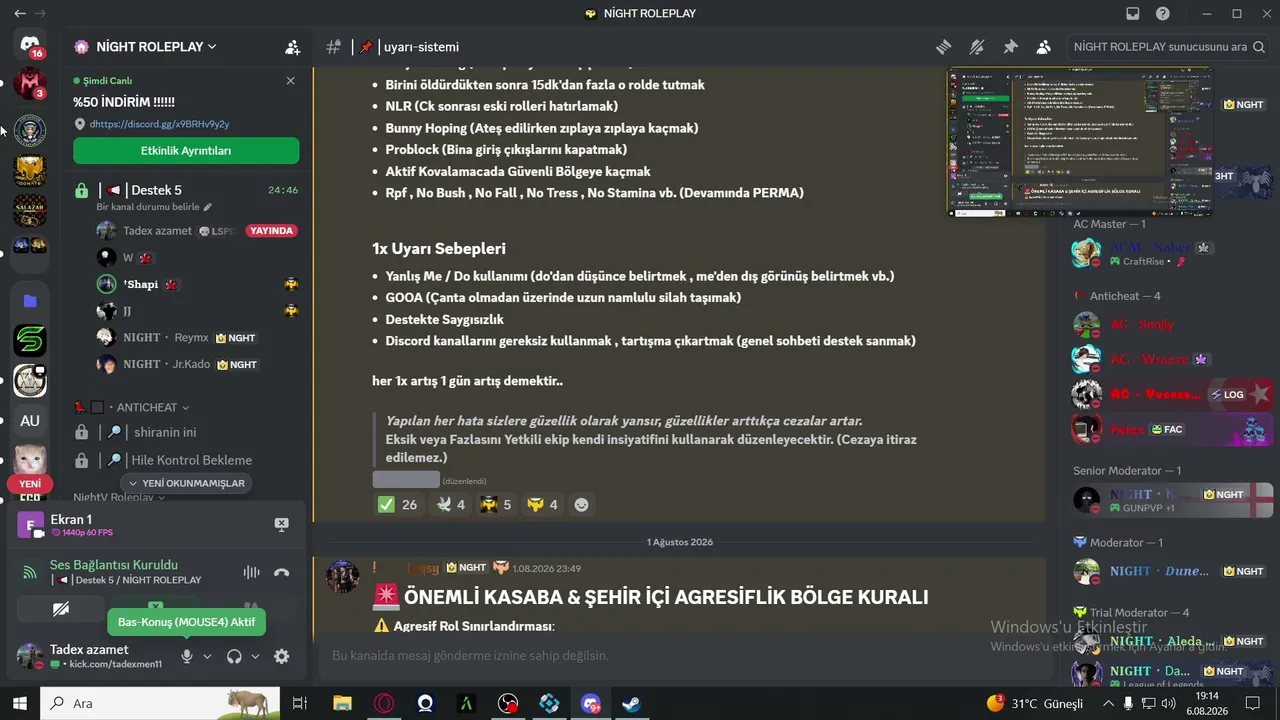The width and height of the screenshot is (1280, 720).
Task: Toggle headphones deafen
Action: (234, 656)
